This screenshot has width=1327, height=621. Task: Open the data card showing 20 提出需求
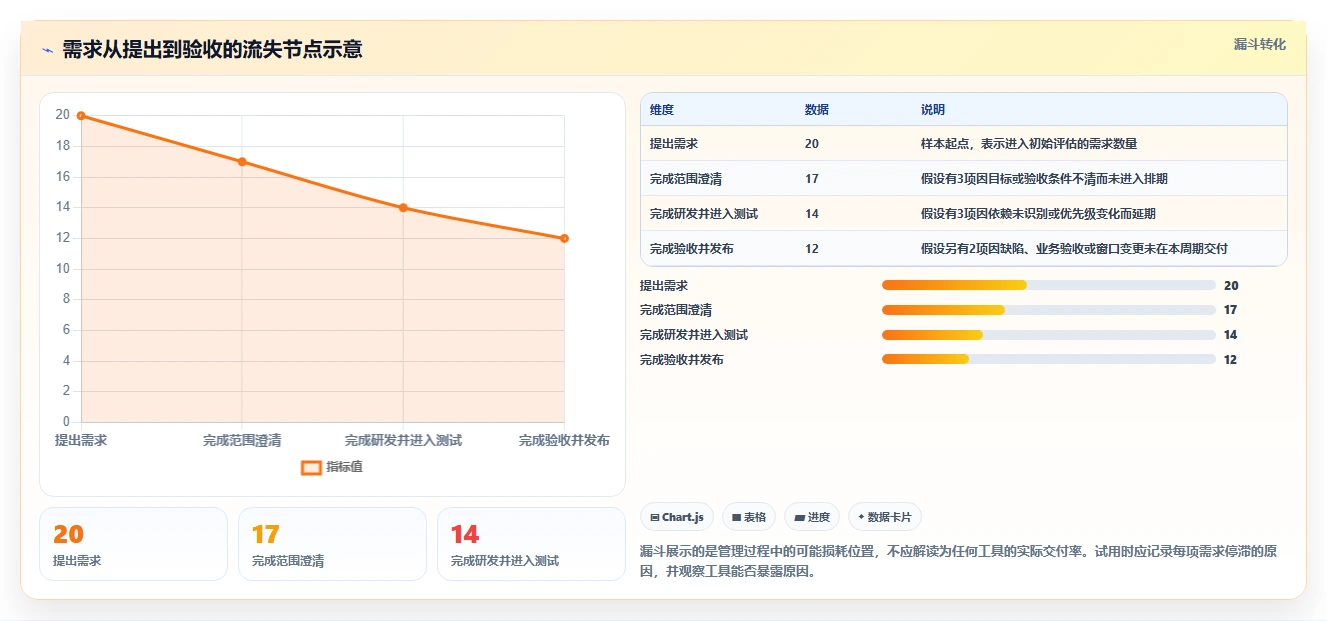(133, 544)
